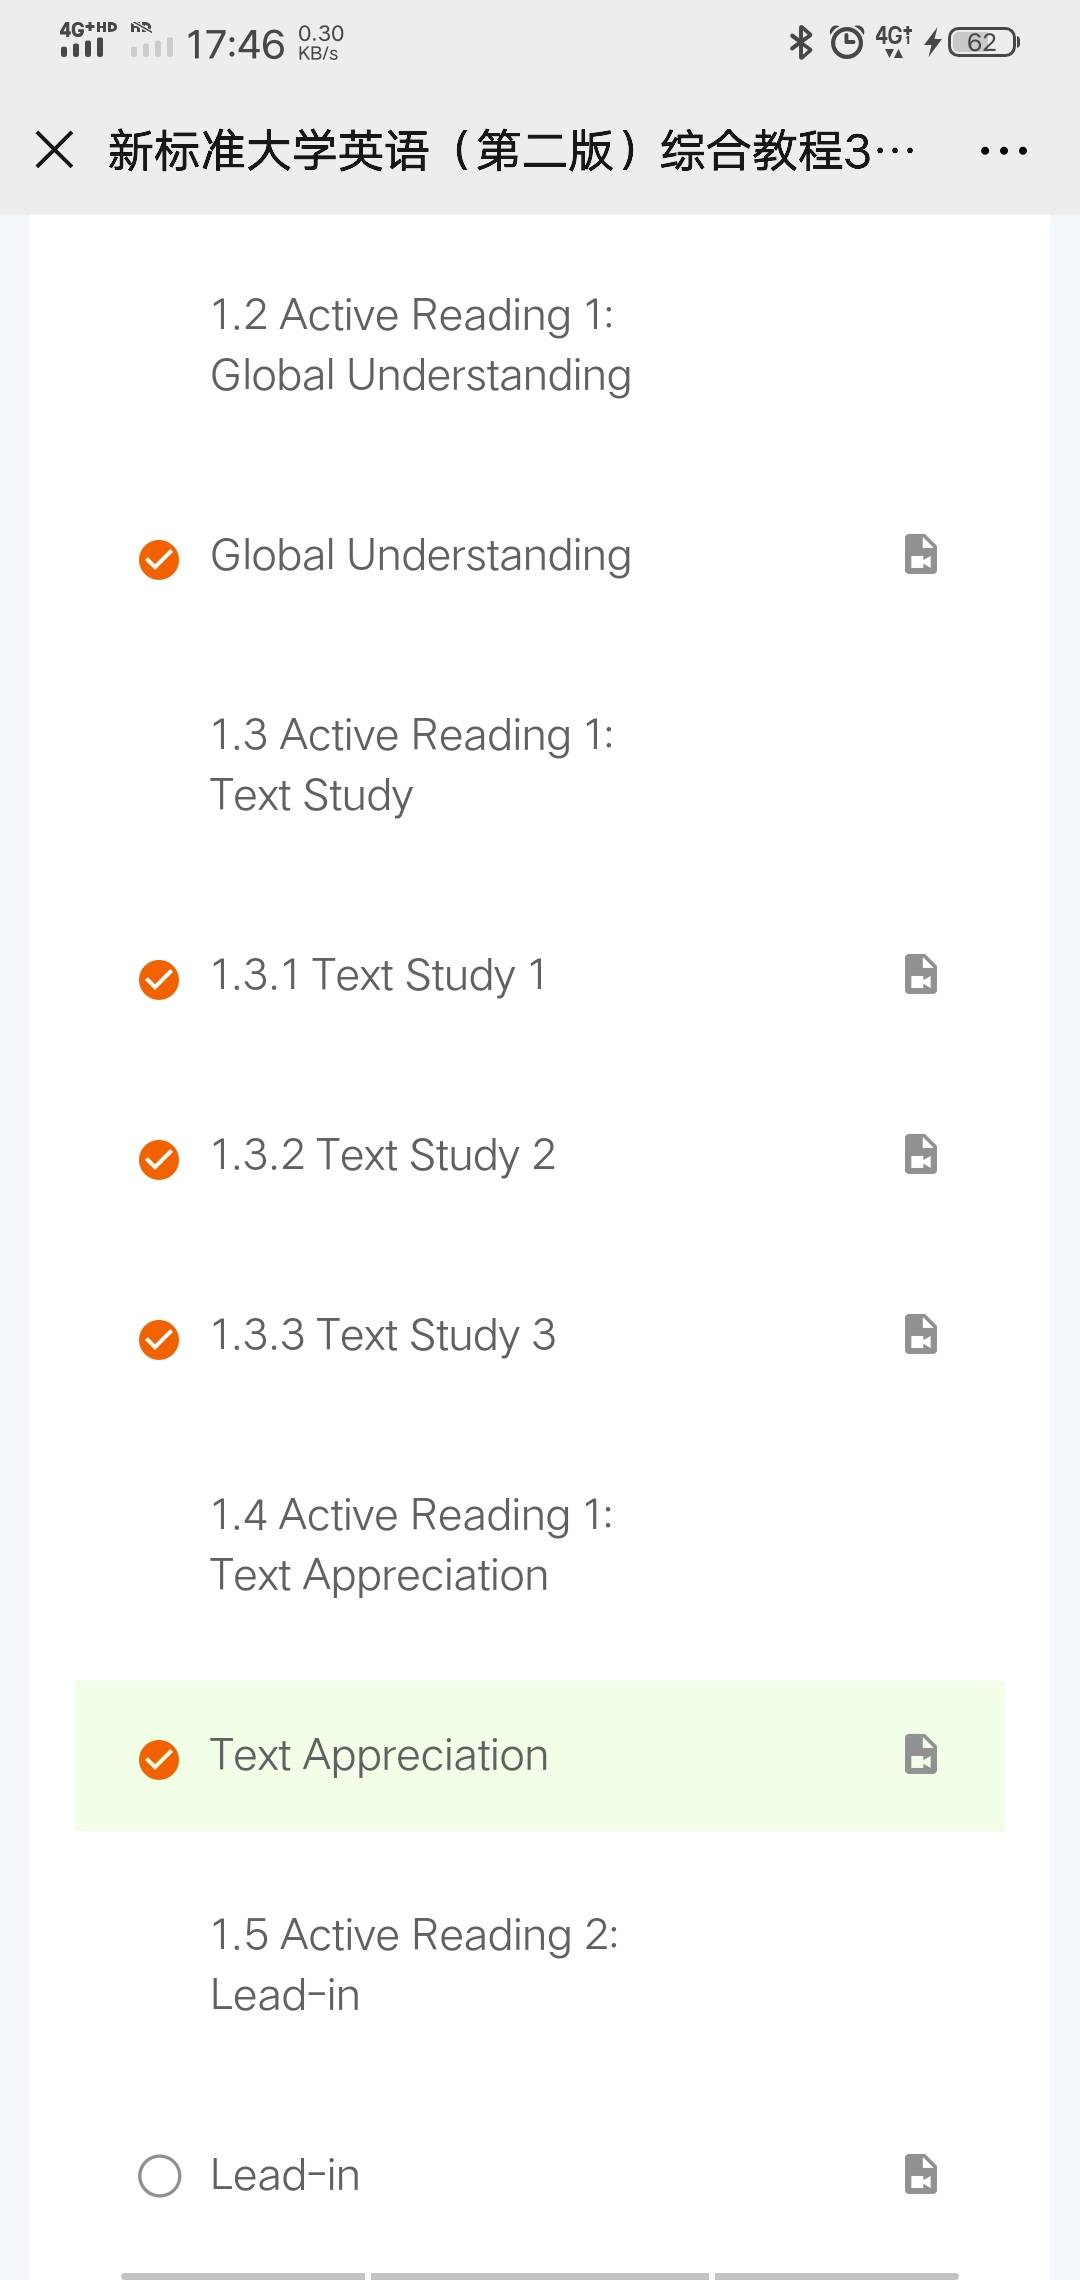Toggle the Global Understanding completion checkmark
The image size is (1080, 2280).
click(x=159, y=559)
